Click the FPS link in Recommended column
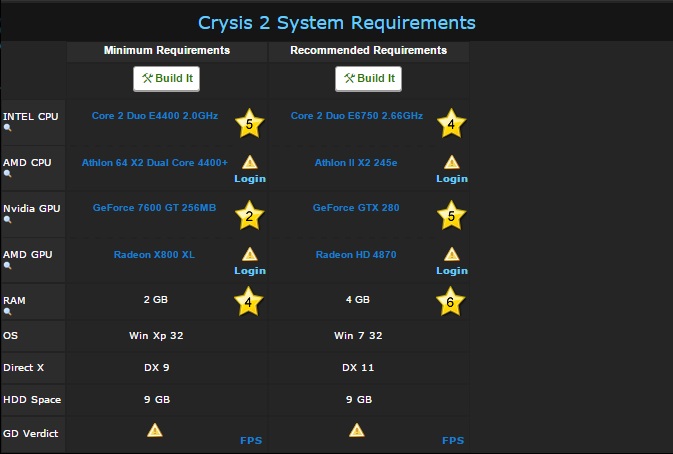Viewport: 673px width, 454px height. [453, 441]
